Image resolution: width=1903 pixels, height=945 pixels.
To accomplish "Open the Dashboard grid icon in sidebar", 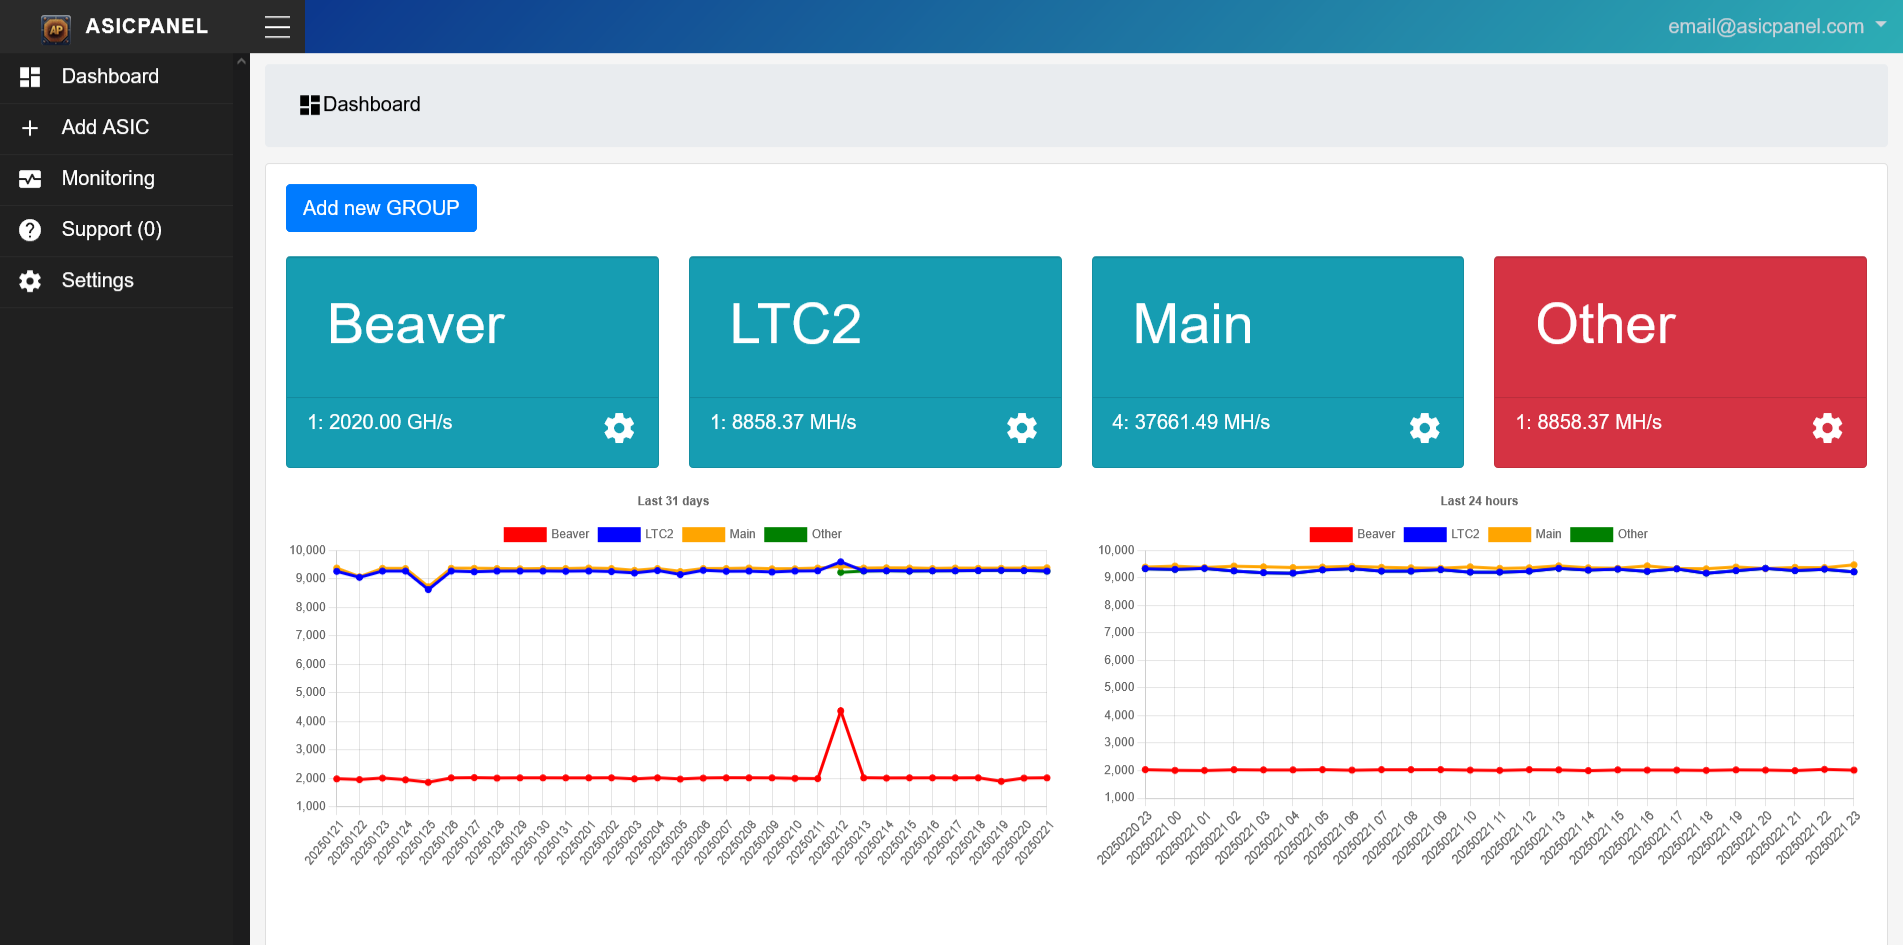I will click(29, 76).
